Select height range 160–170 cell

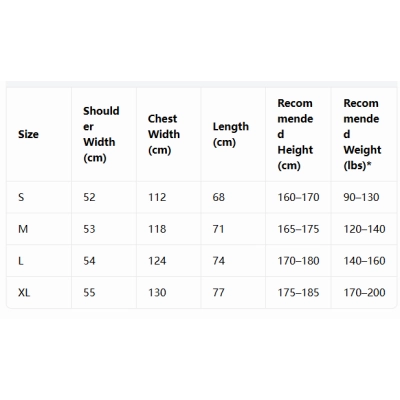point(298,197)
